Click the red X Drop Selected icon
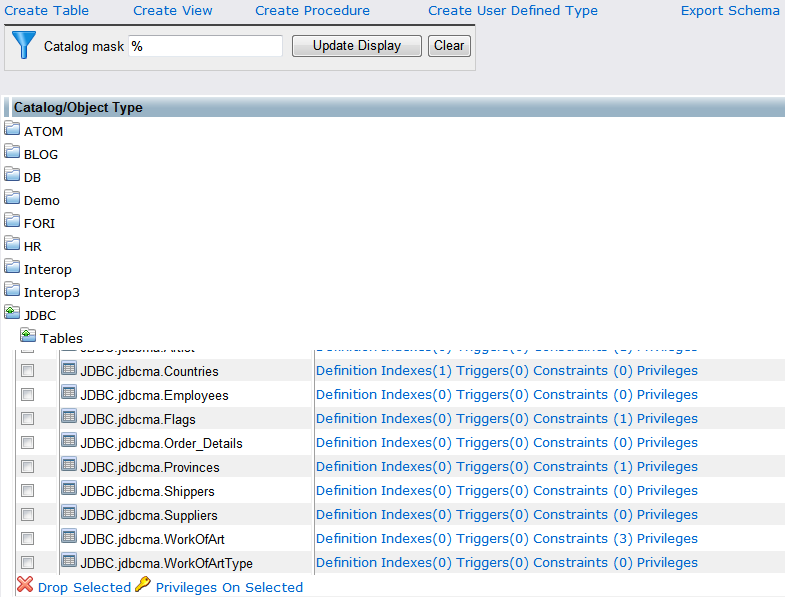The image size is (785, 597). coord(25,586)
